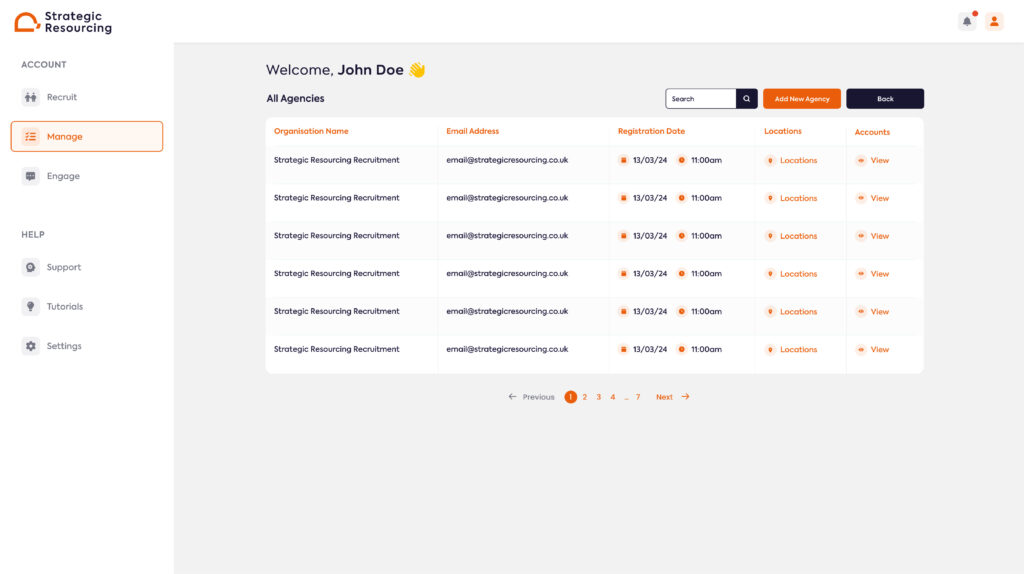Jump to page 7
The height and width of the screenshot is (574, 1024).
click(x=638, y=397)
